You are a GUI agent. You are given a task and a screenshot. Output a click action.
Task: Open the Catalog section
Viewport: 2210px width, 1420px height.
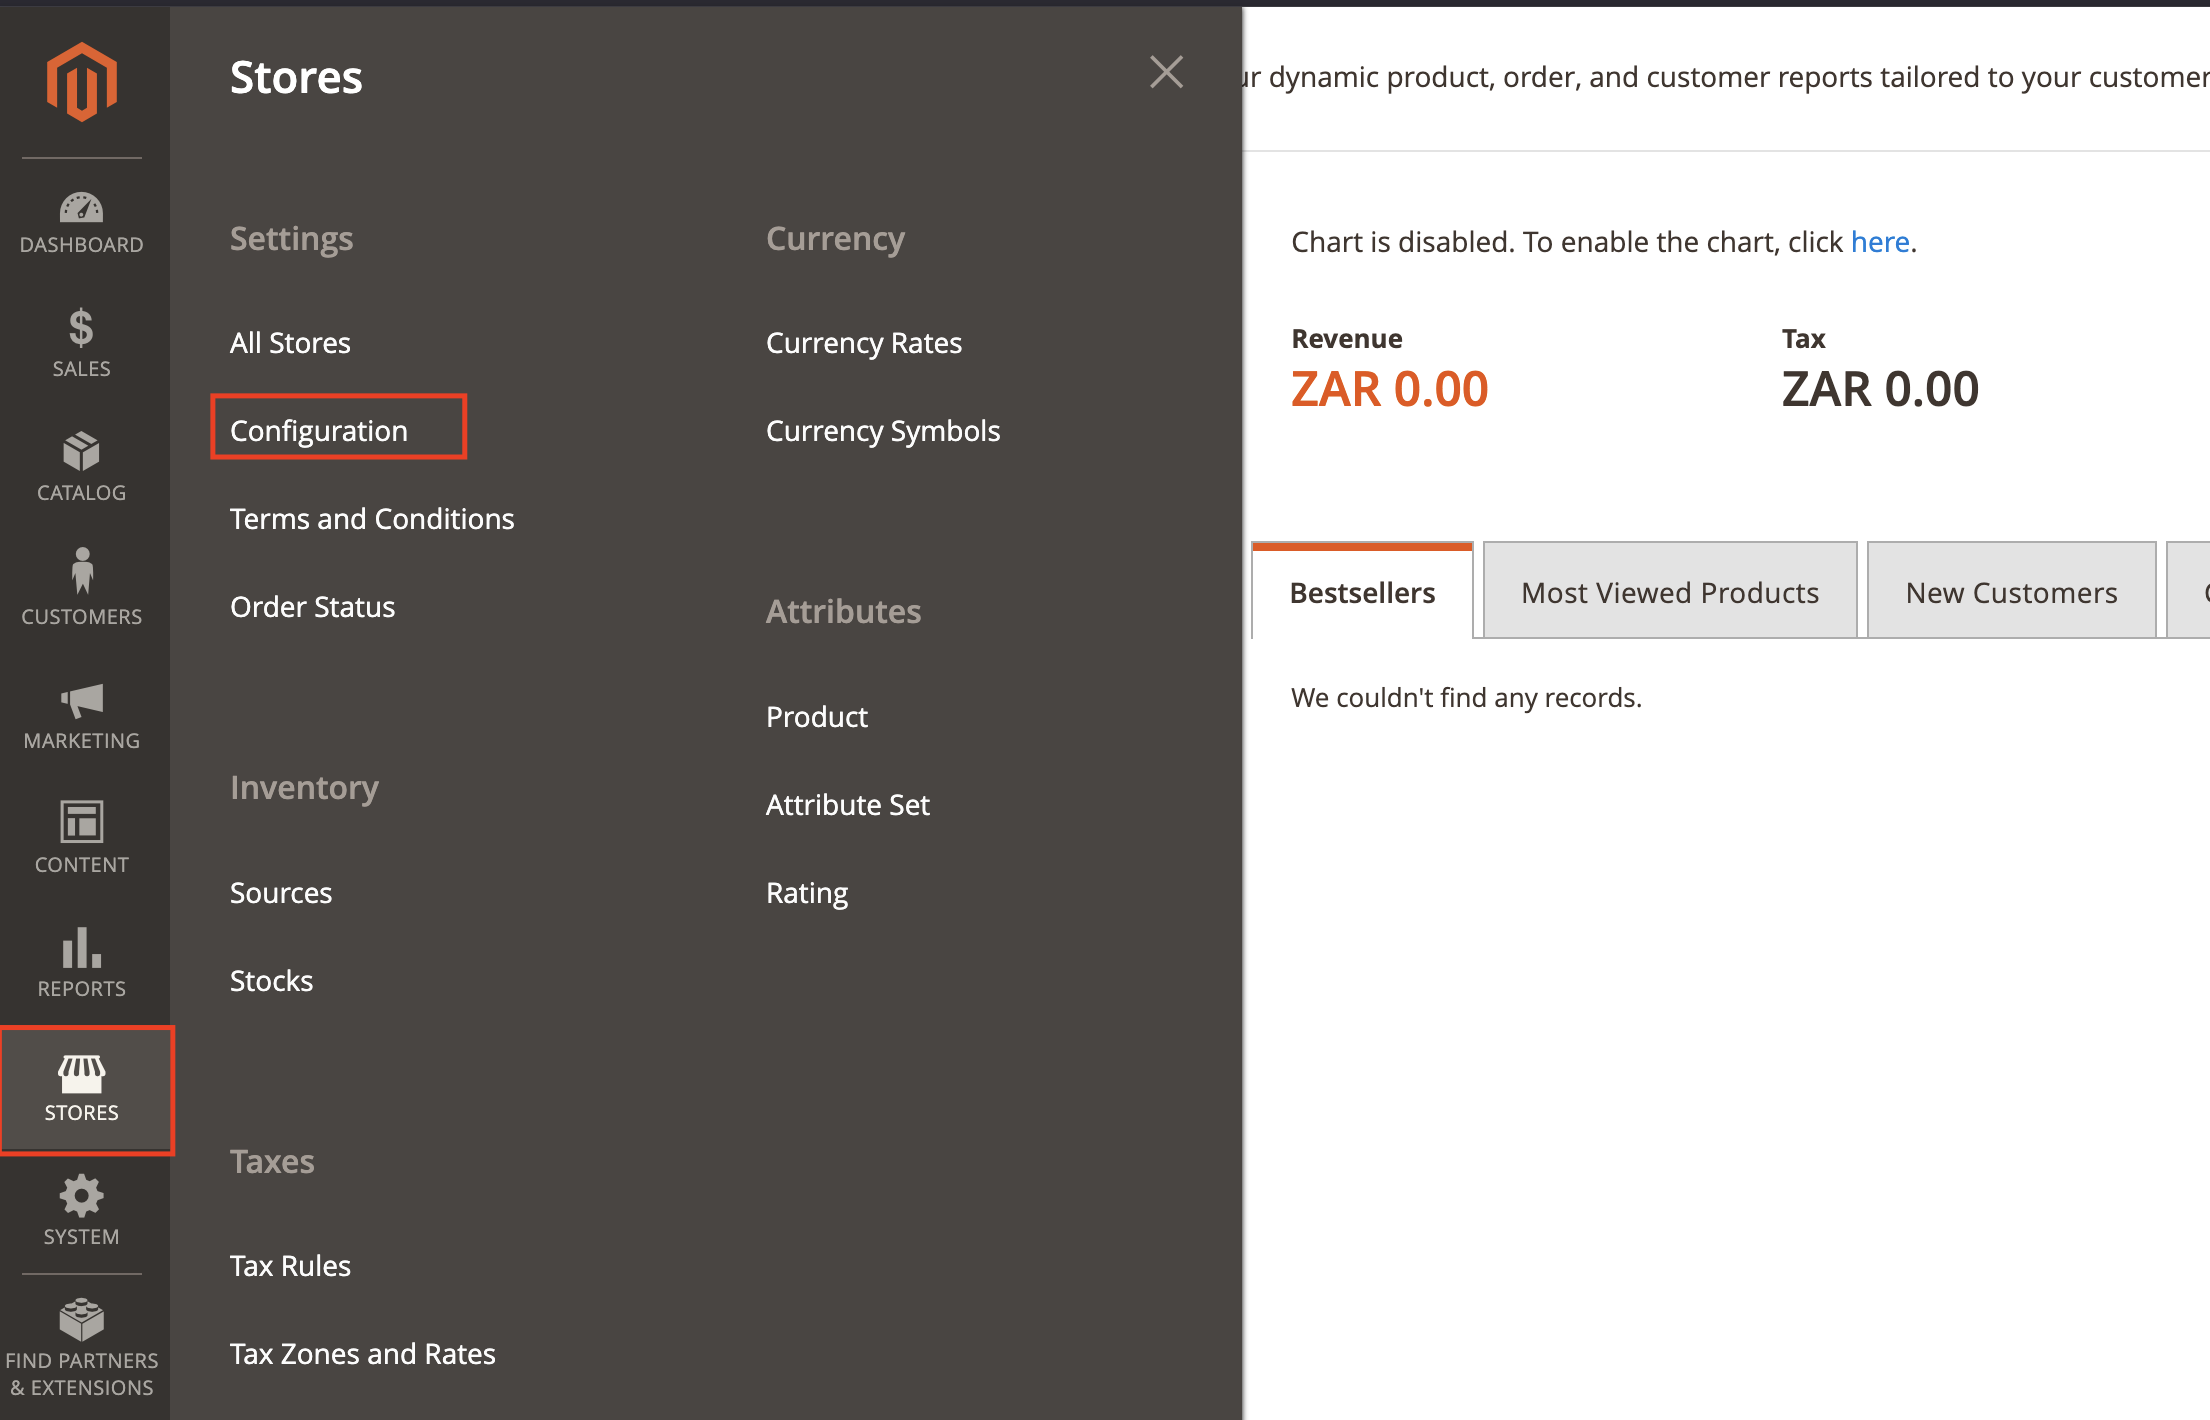[81, 467]
